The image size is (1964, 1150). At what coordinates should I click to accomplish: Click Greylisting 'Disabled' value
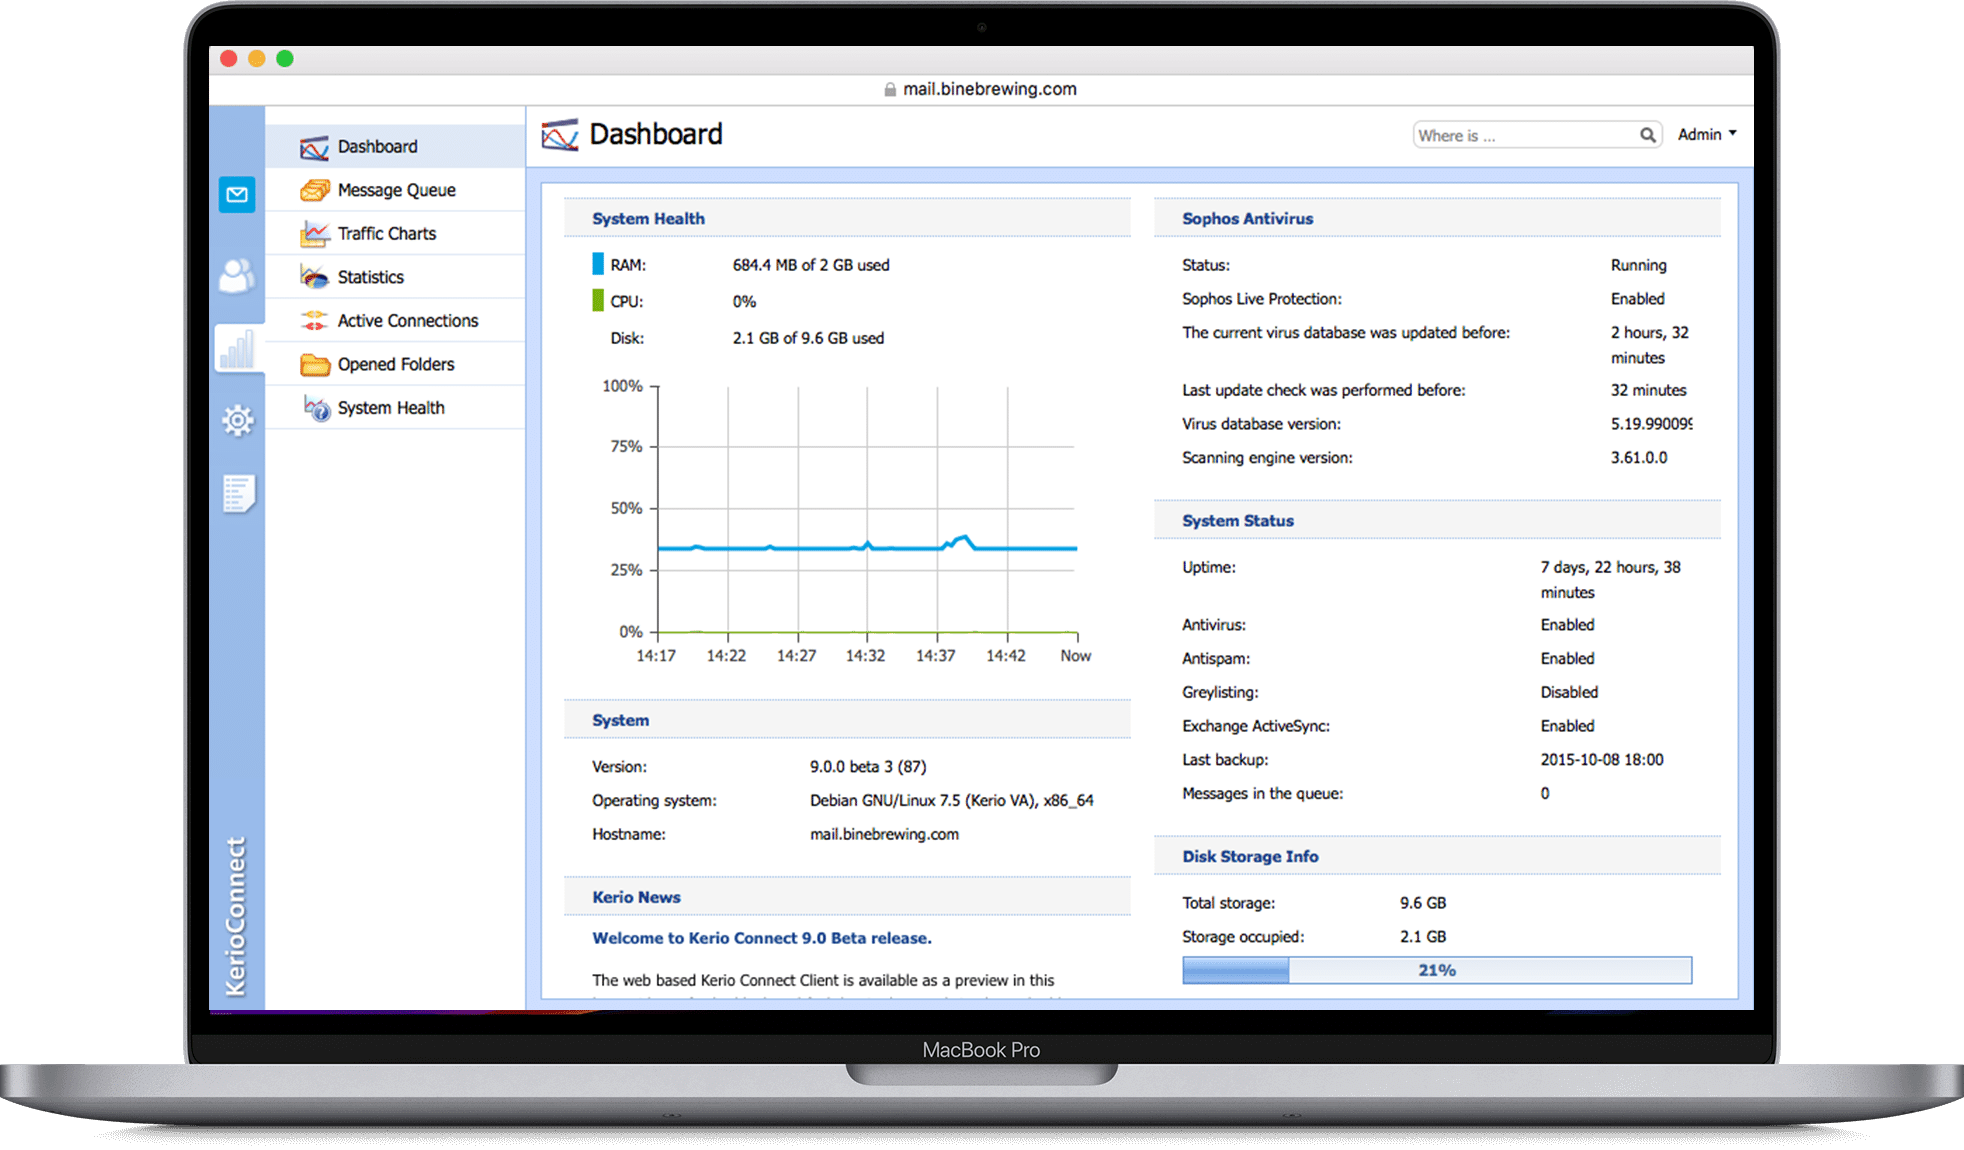1569,692
